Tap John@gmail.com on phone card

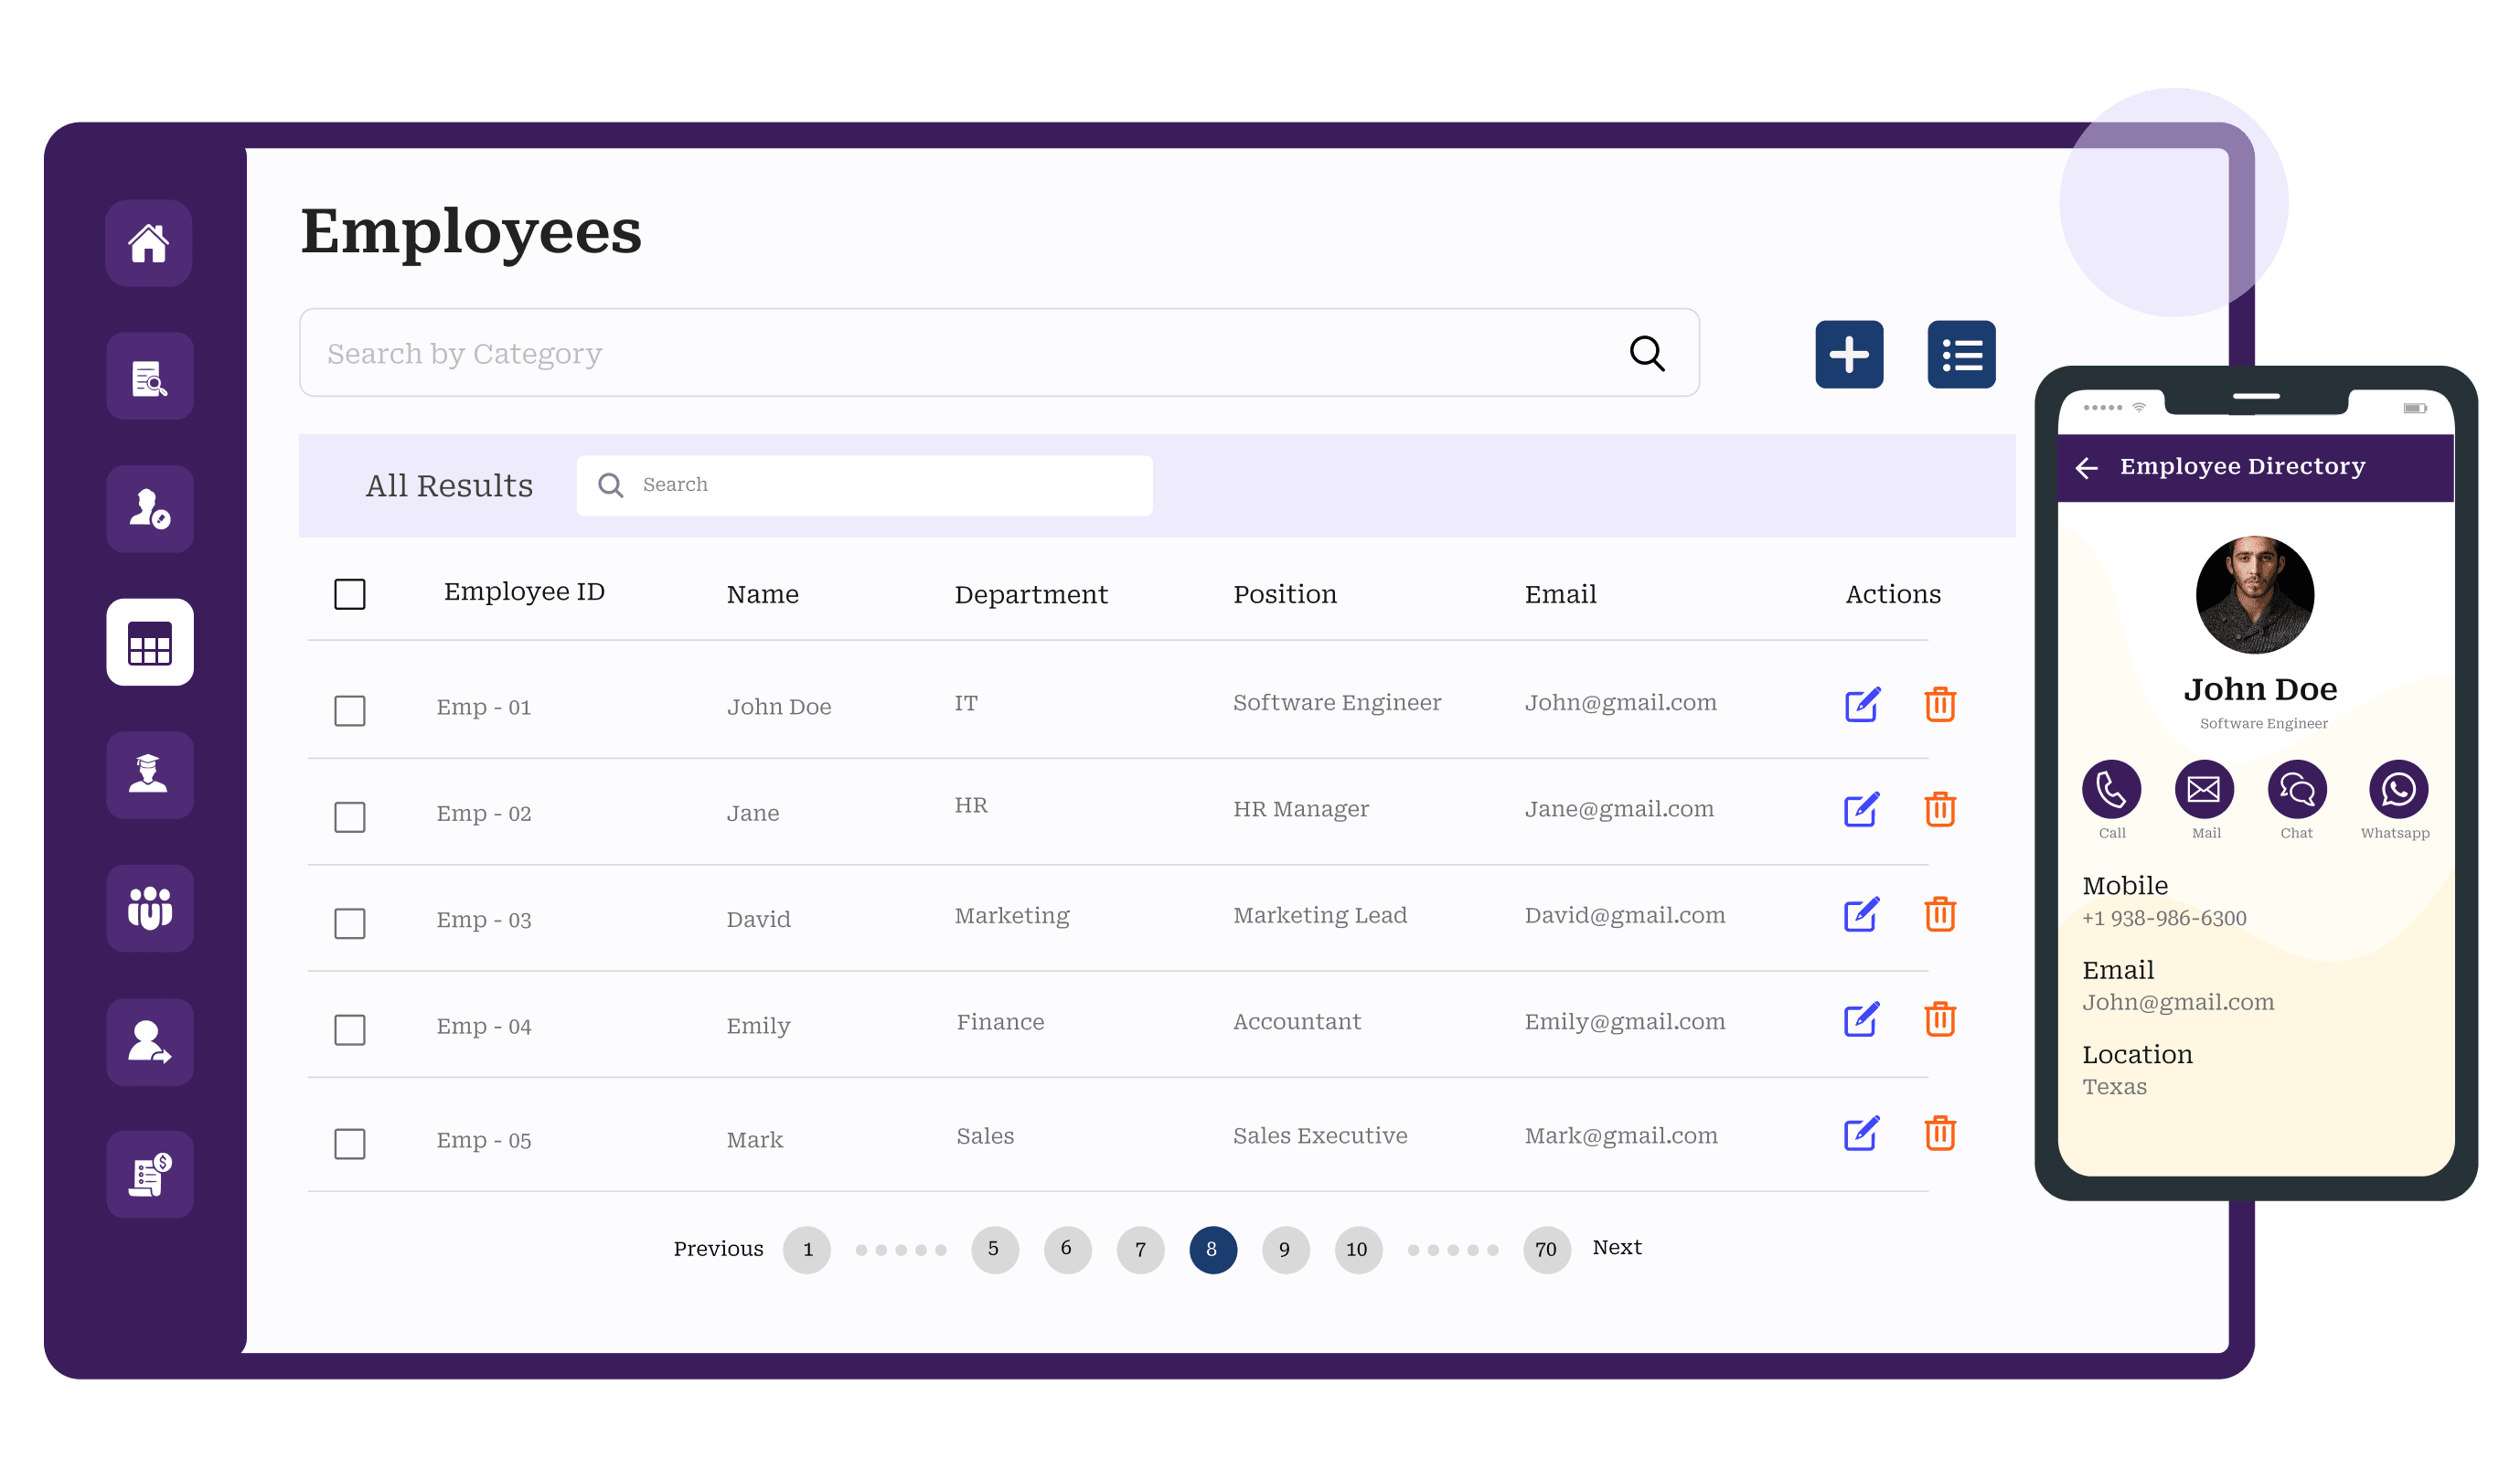2178,1002
